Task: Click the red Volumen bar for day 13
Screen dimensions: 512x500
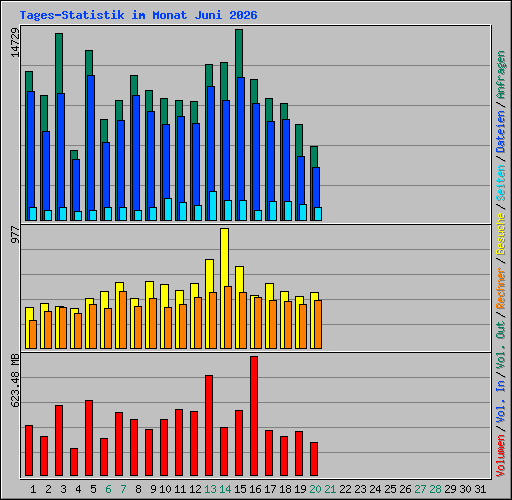Action: point(209,425)
